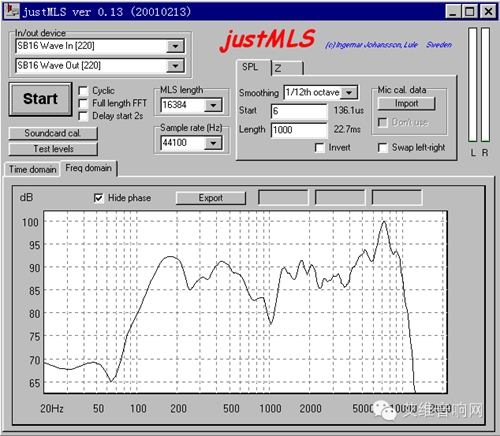500x436 pixels.
Task: Click the left channel level meter
Action: click(x=472, y=85)
